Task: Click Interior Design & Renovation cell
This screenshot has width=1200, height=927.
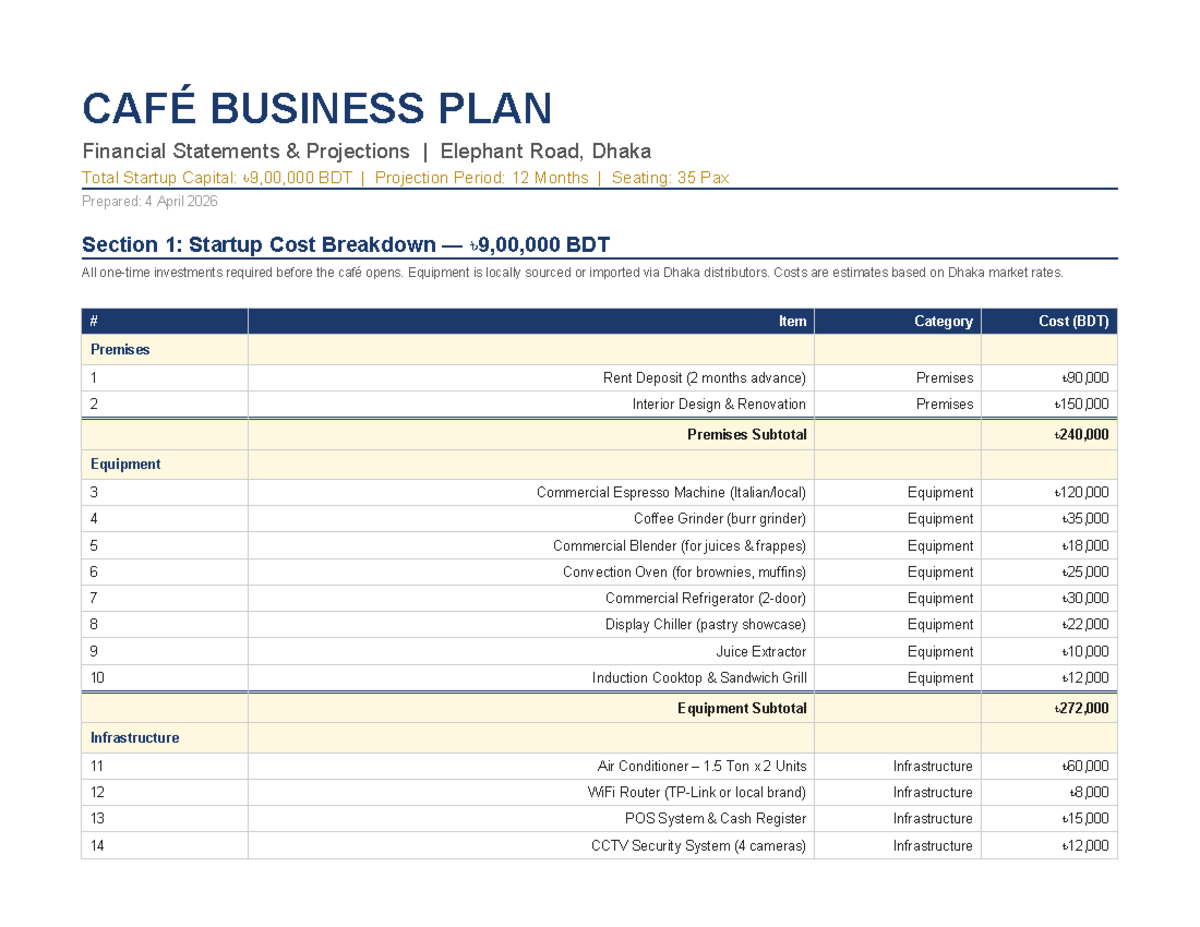Action: coord(531,404)
